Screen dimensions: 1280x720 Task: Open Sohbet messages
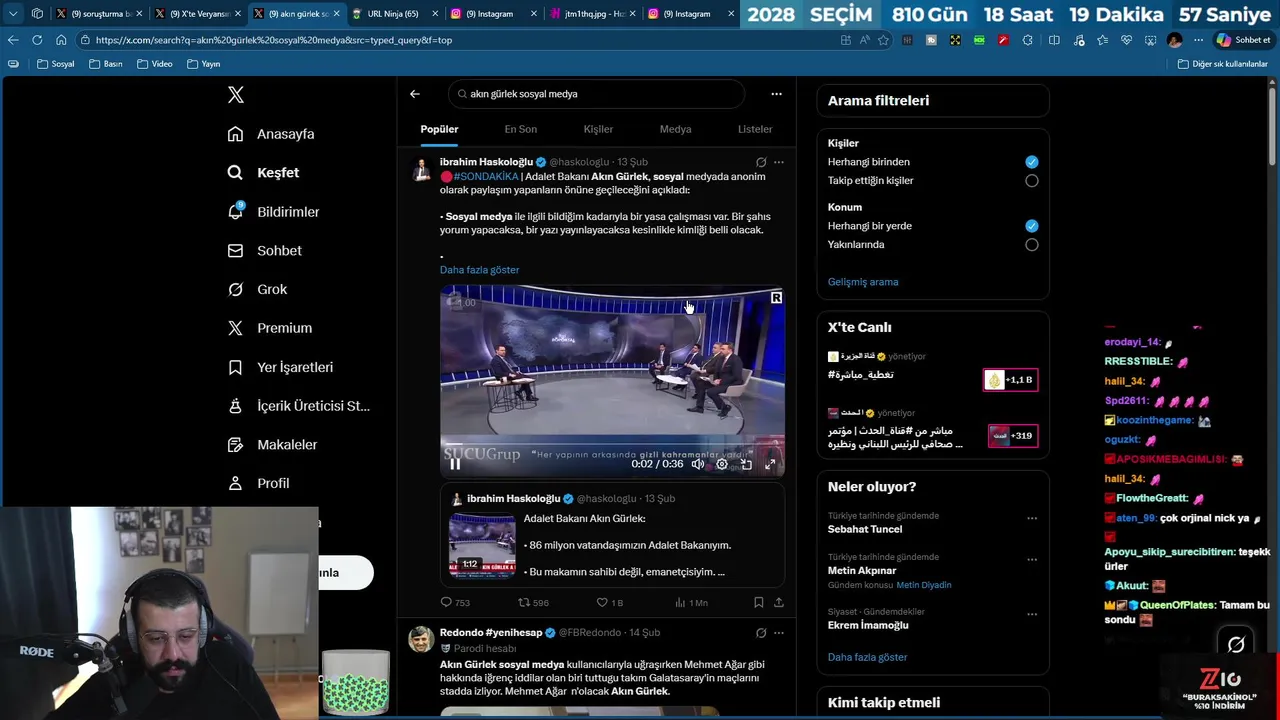click(264, 251)
